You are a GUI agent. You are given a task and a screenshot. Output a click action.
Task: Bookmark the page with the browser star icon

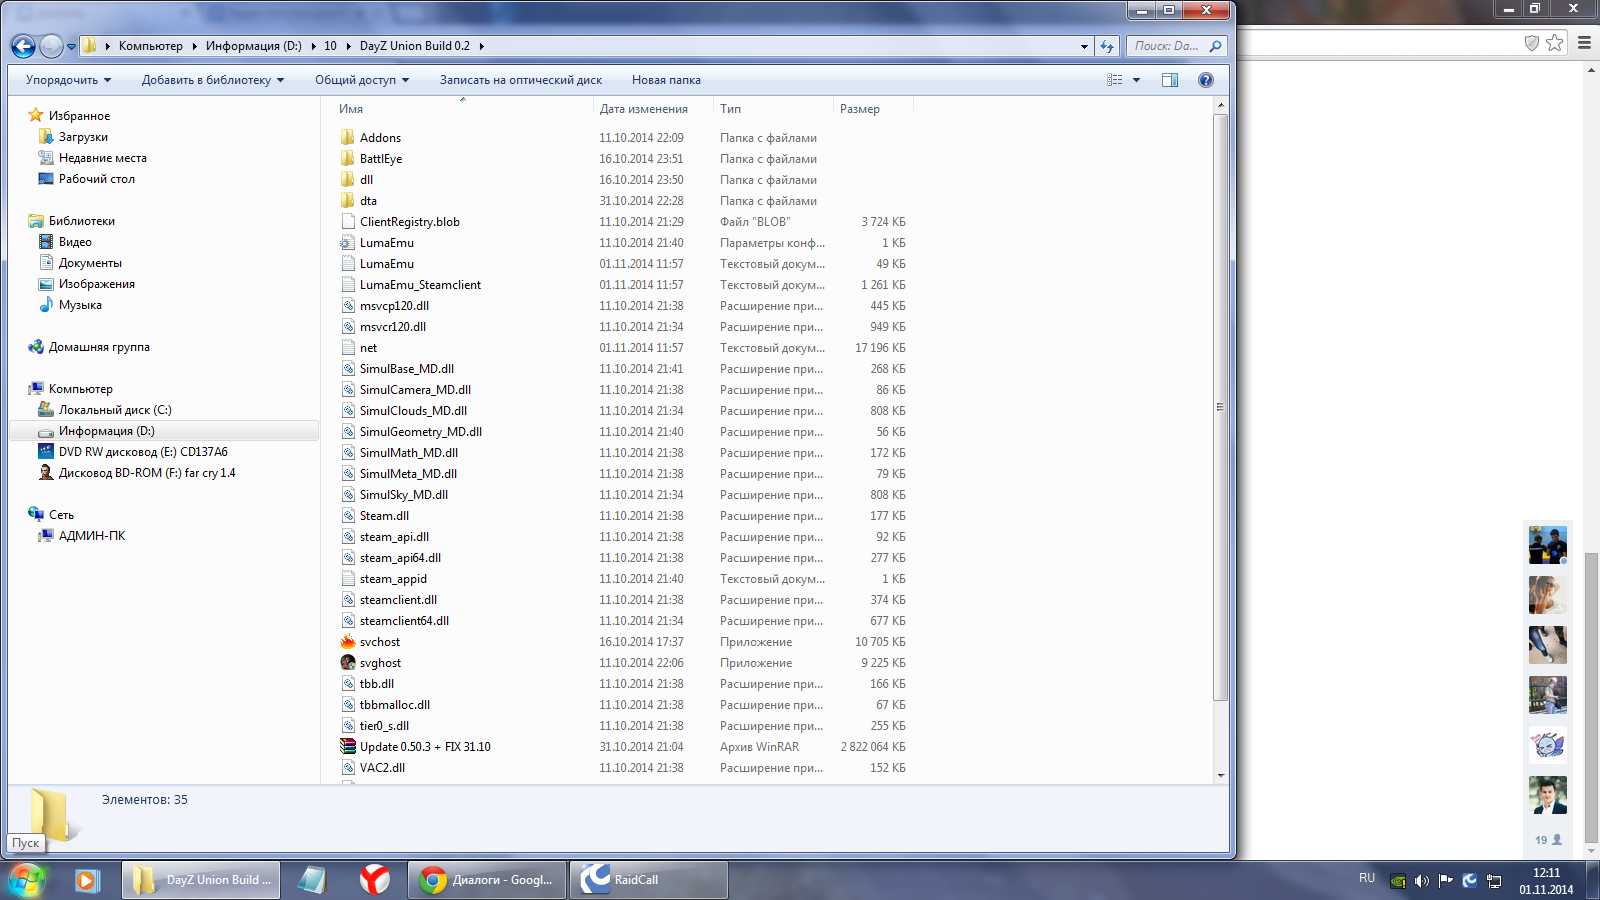(1554, 43)
